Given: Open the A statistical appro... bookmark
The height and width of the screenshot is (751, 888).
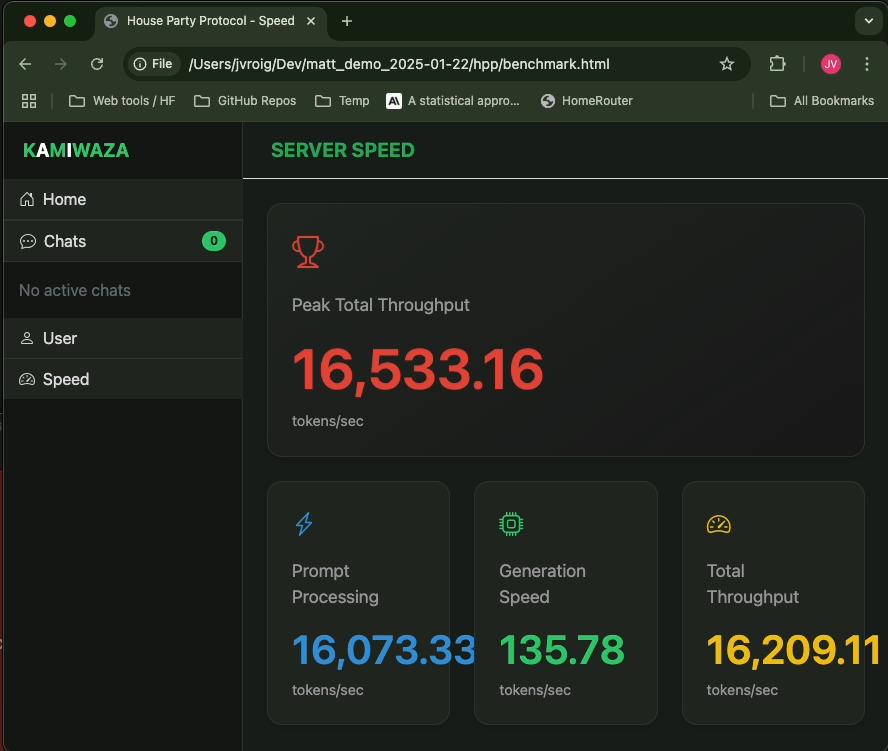Looking at the screenshot, I should coord(452,101).
